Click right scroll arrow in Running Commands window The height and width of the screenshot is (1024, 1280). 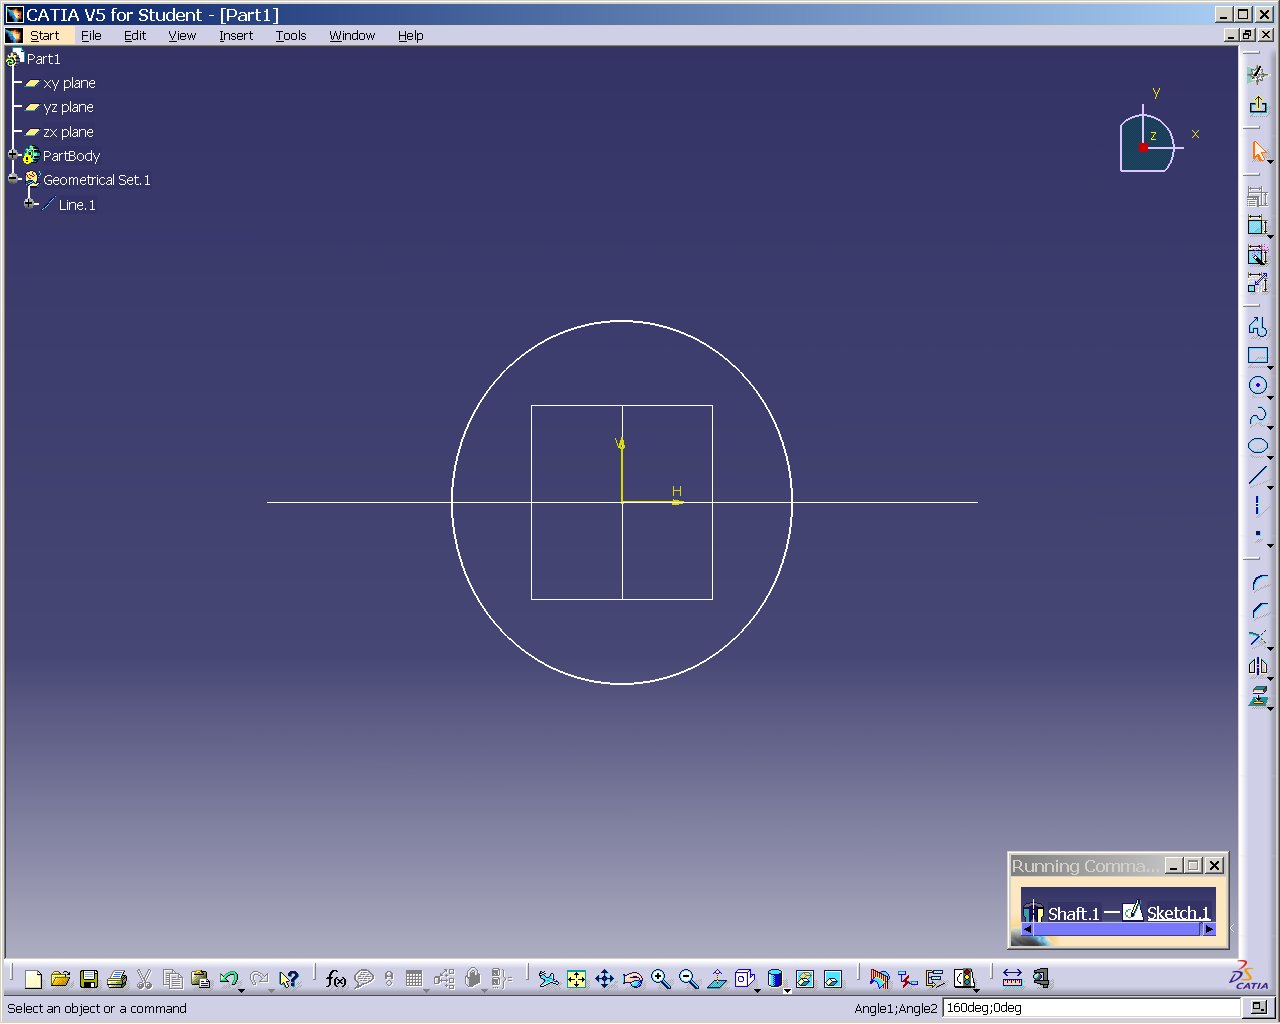(x=1208, y=929)
